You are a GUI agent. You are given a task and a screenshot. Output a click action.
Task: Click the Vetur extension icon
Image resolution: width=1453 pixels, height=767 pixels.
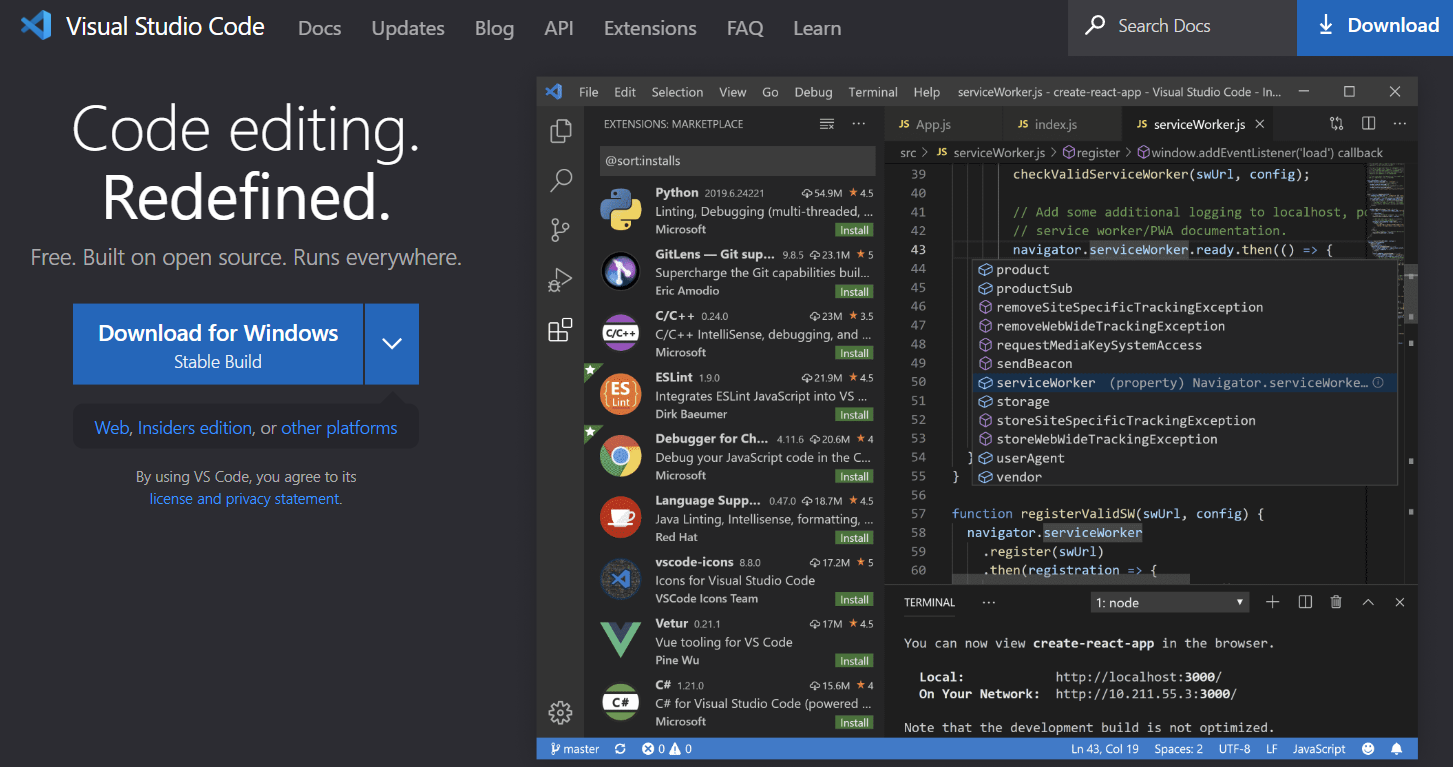pos(620,640)
